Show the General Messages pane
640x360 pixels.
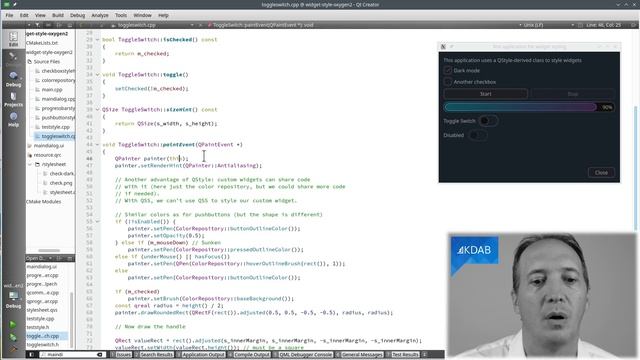(x=360, y=355)
